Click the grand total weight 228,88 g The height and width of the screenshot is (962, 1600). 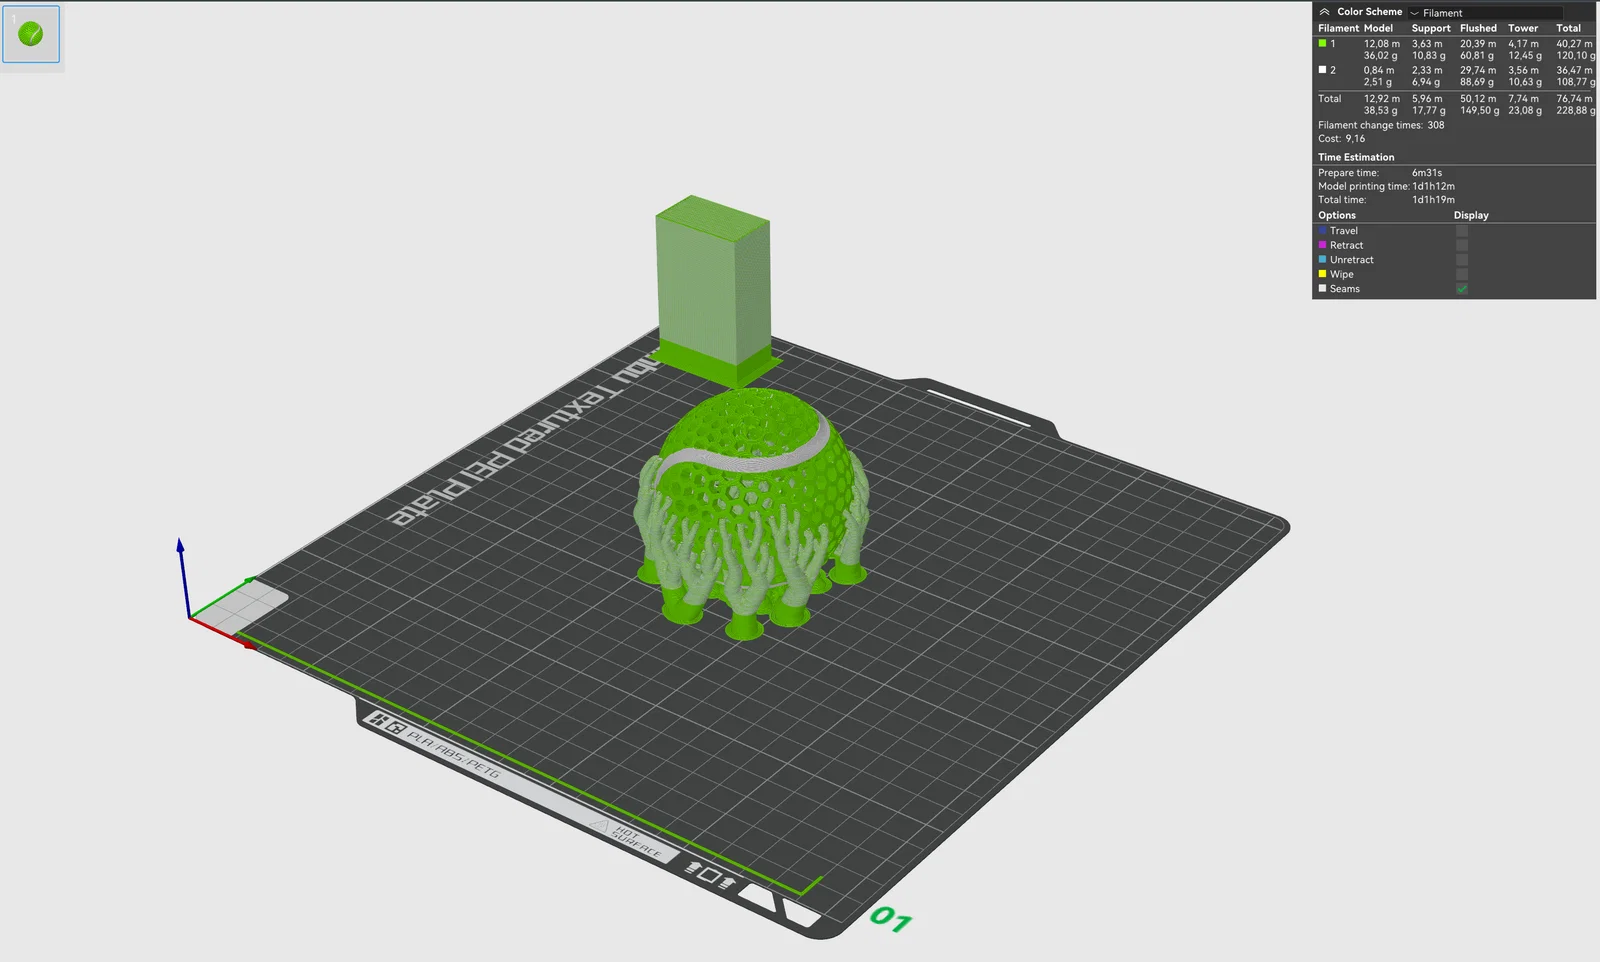pyautogui.click(x=1576, y=111)
